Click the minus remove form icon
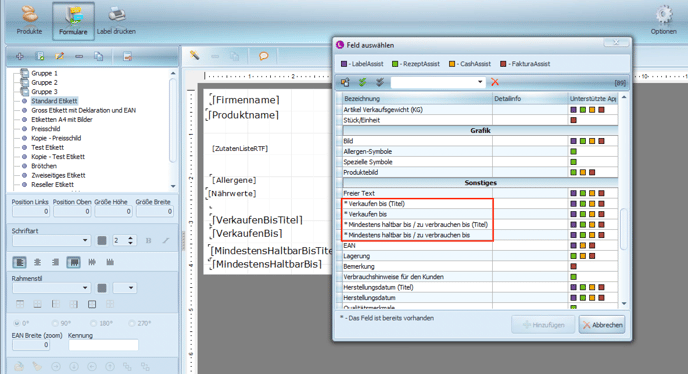Viewport: 688px width, 374px height. click(79, 56)
